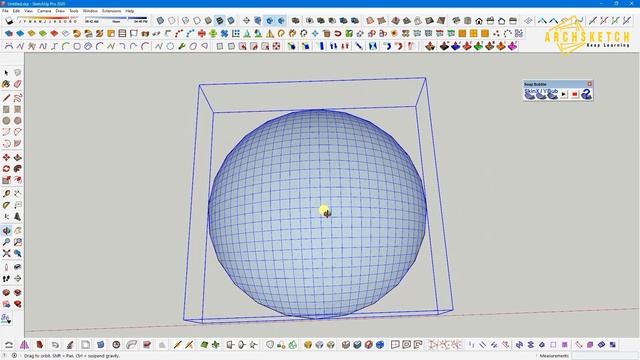Click the Soap Bubble X/Y icon
This screenshot has height=360, width=640.
coord(541,94)
